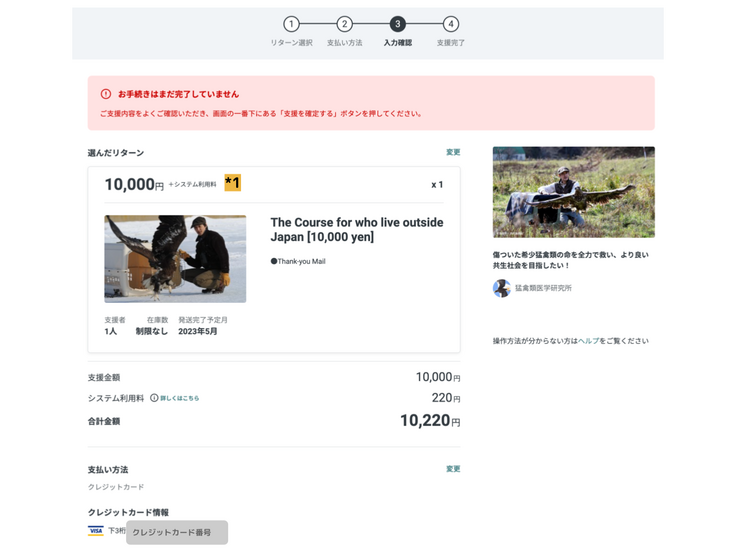Click the info icon beside システム利用料
This screenshot has width=736, height=552.
154,398
